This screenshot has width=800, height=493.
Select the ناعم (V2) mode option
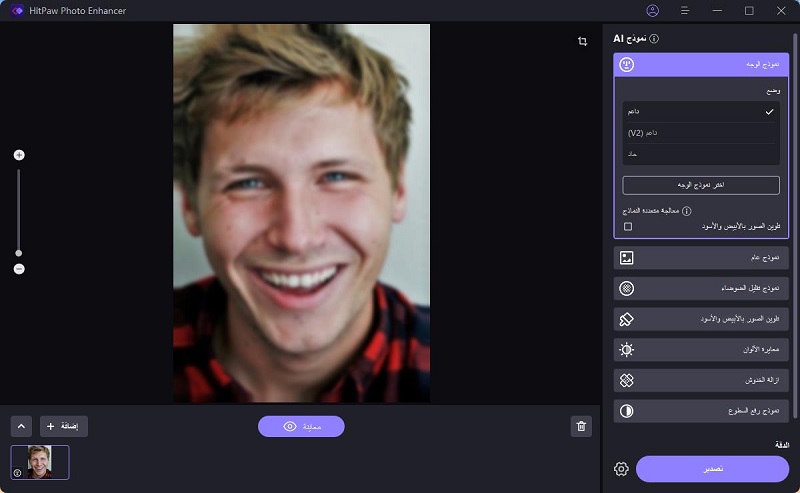(x=700, y=132)
